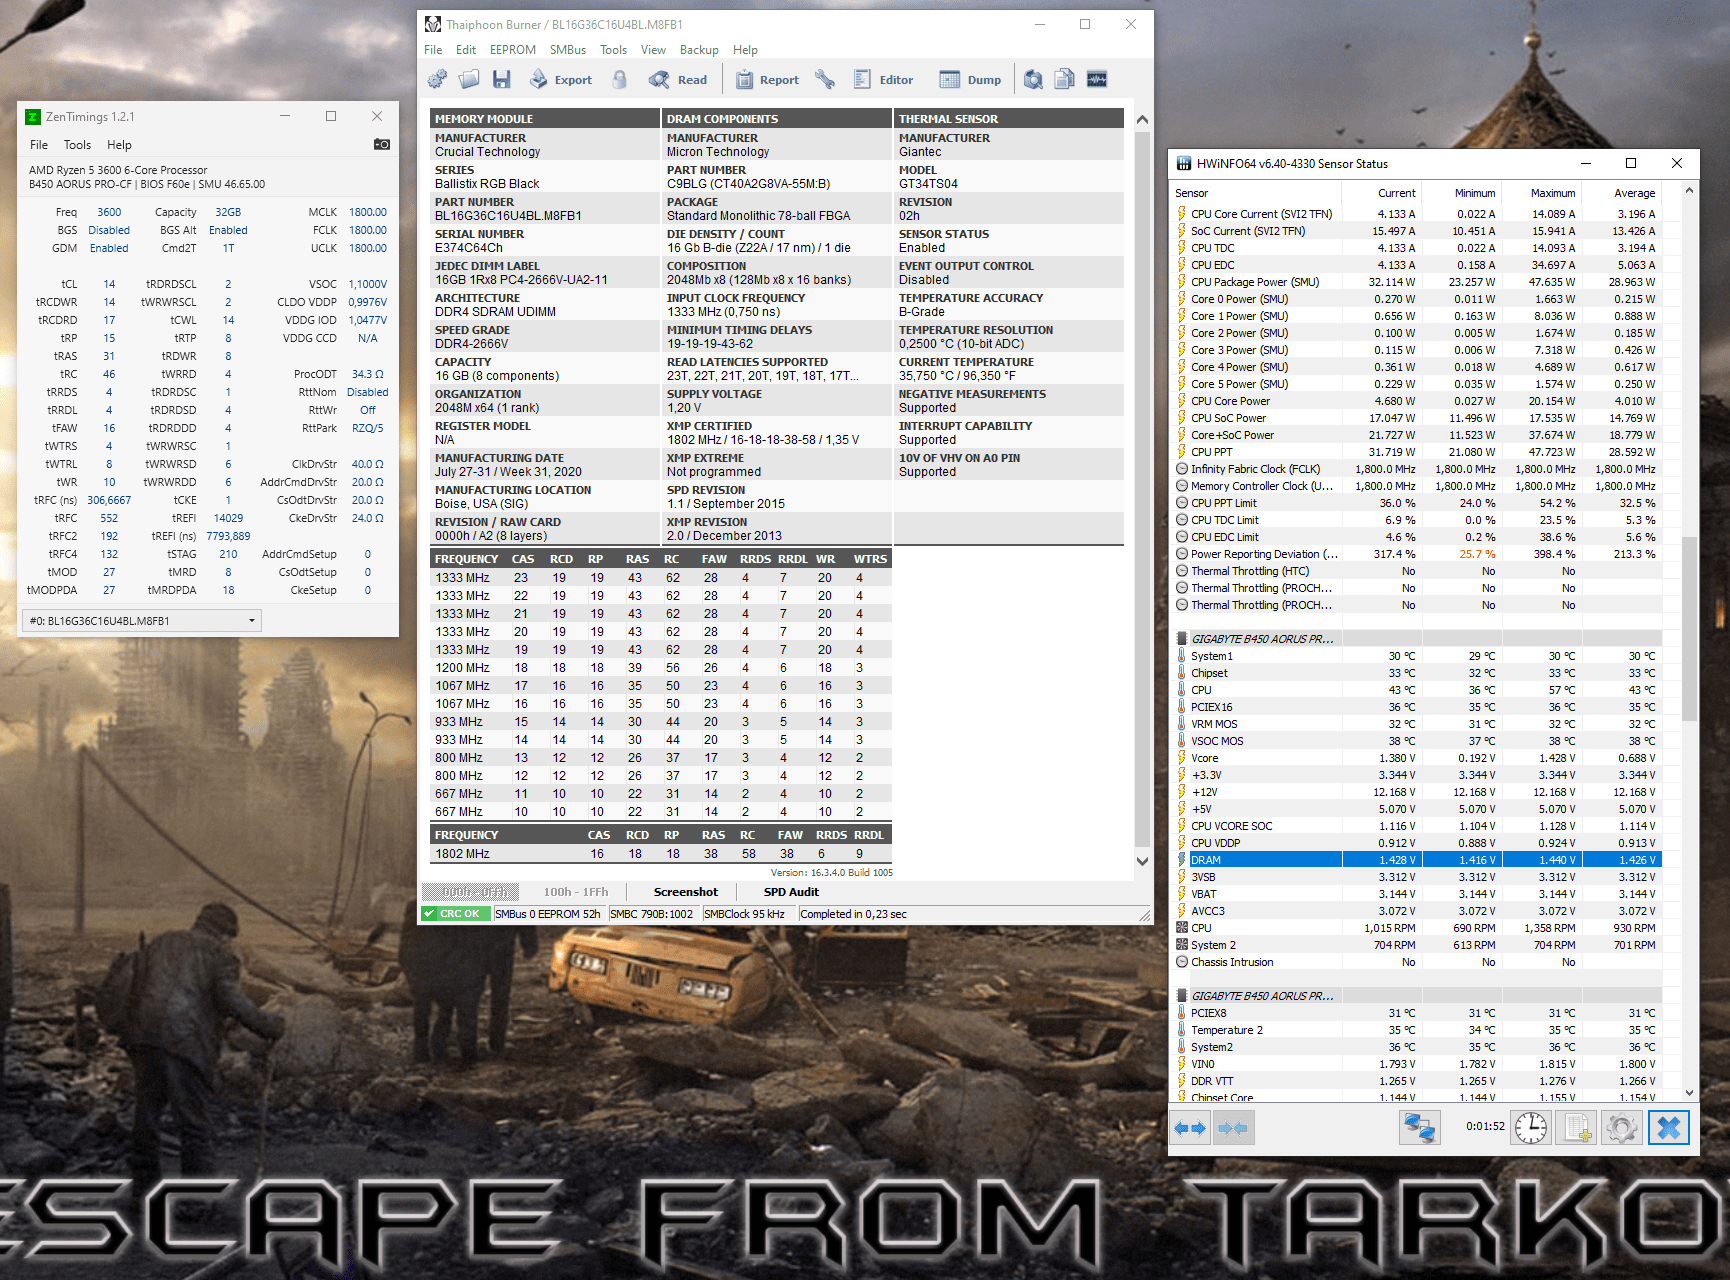The height and width of the screenshot is (1280, 1730).
Task: Click the copy documents icon in Thaiphoon toolbar
Action: pyautogui.click(x=1065, y=80)
